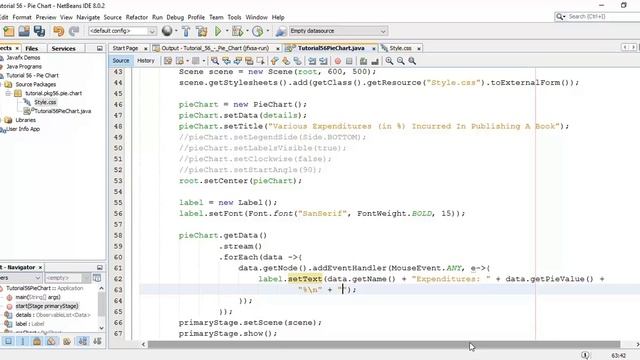Open dropdown arrow next to browser globe

pyautogui.click(x=176, y=31)
